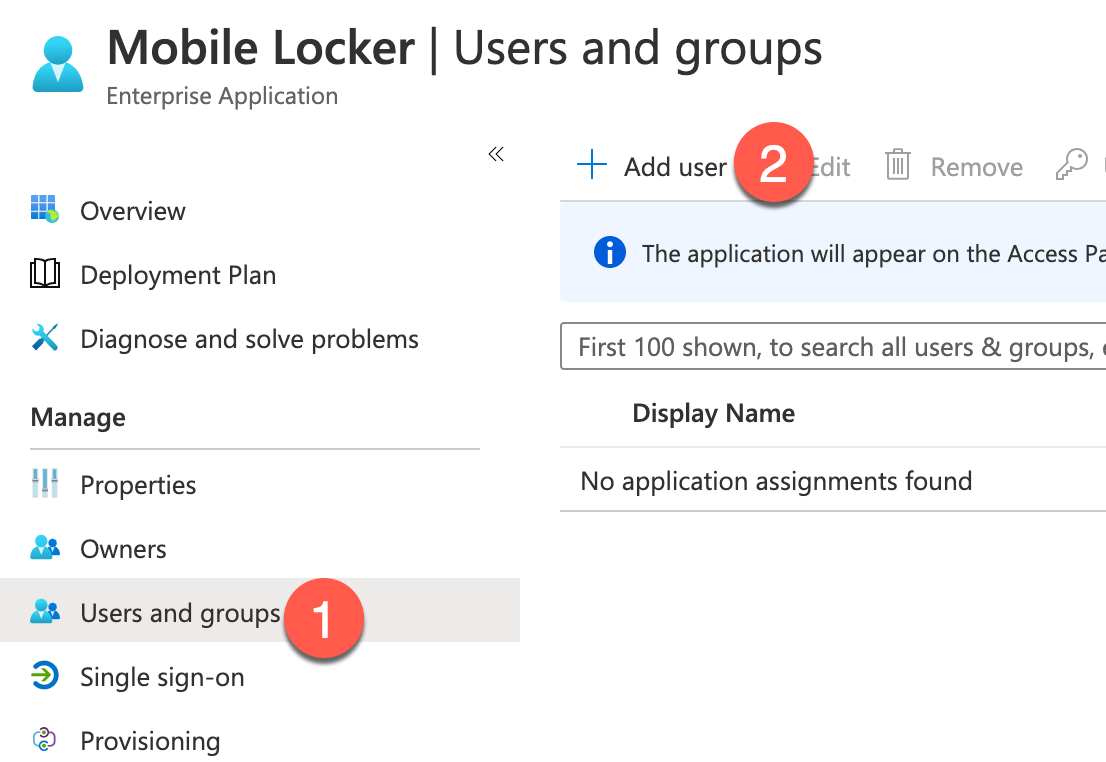Click the plus icon for Add user
The width and height of the screenshot is (1106, 762).
pyautogui.click(x=592, y=164)
